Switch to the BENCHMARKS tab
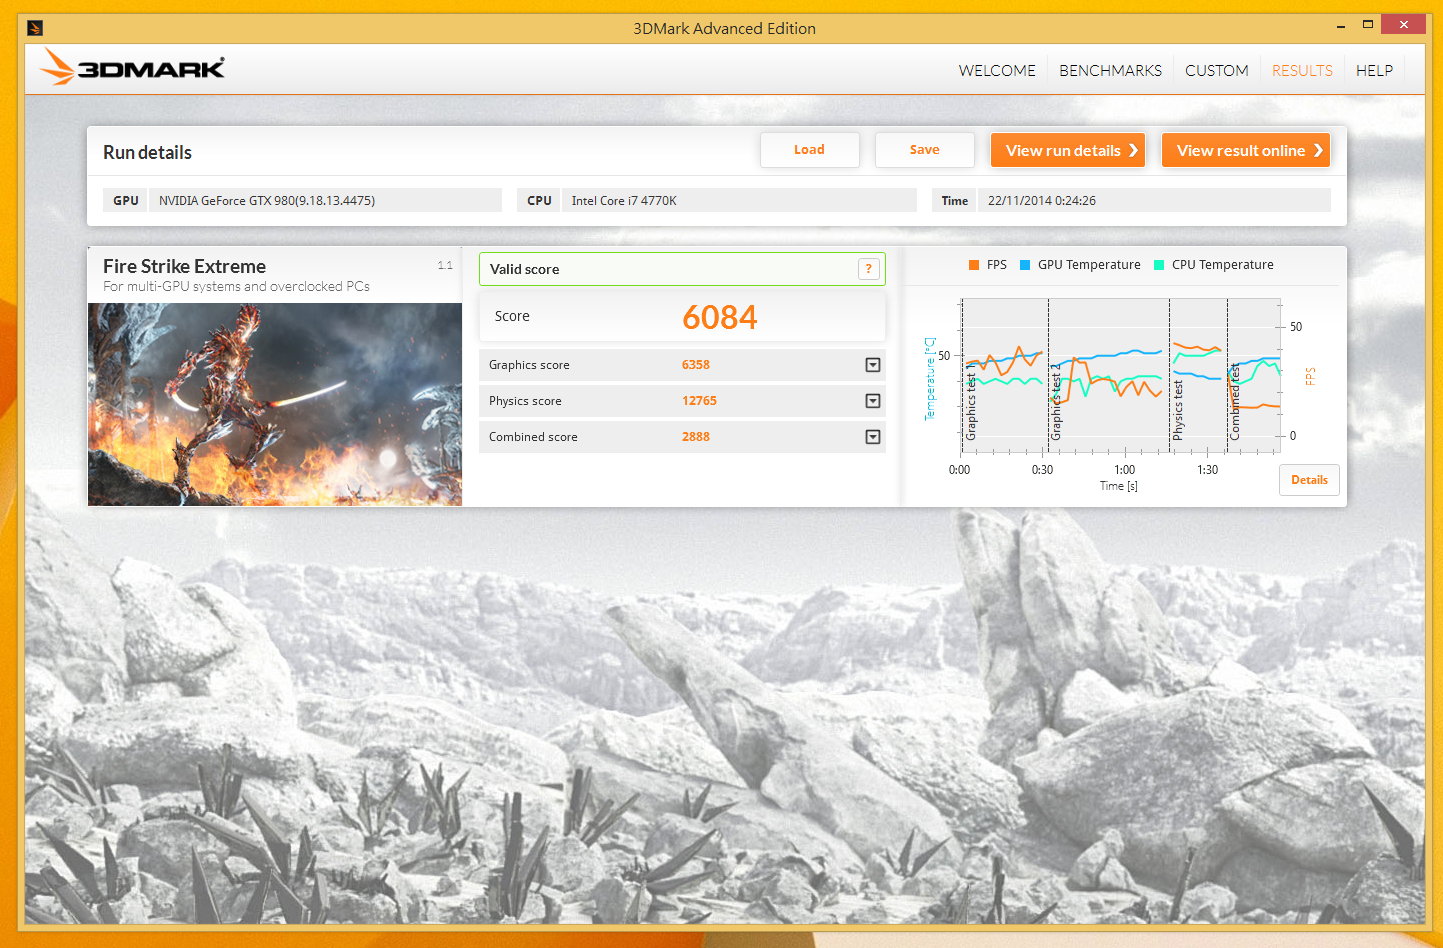 click(x=1110, y=70)
